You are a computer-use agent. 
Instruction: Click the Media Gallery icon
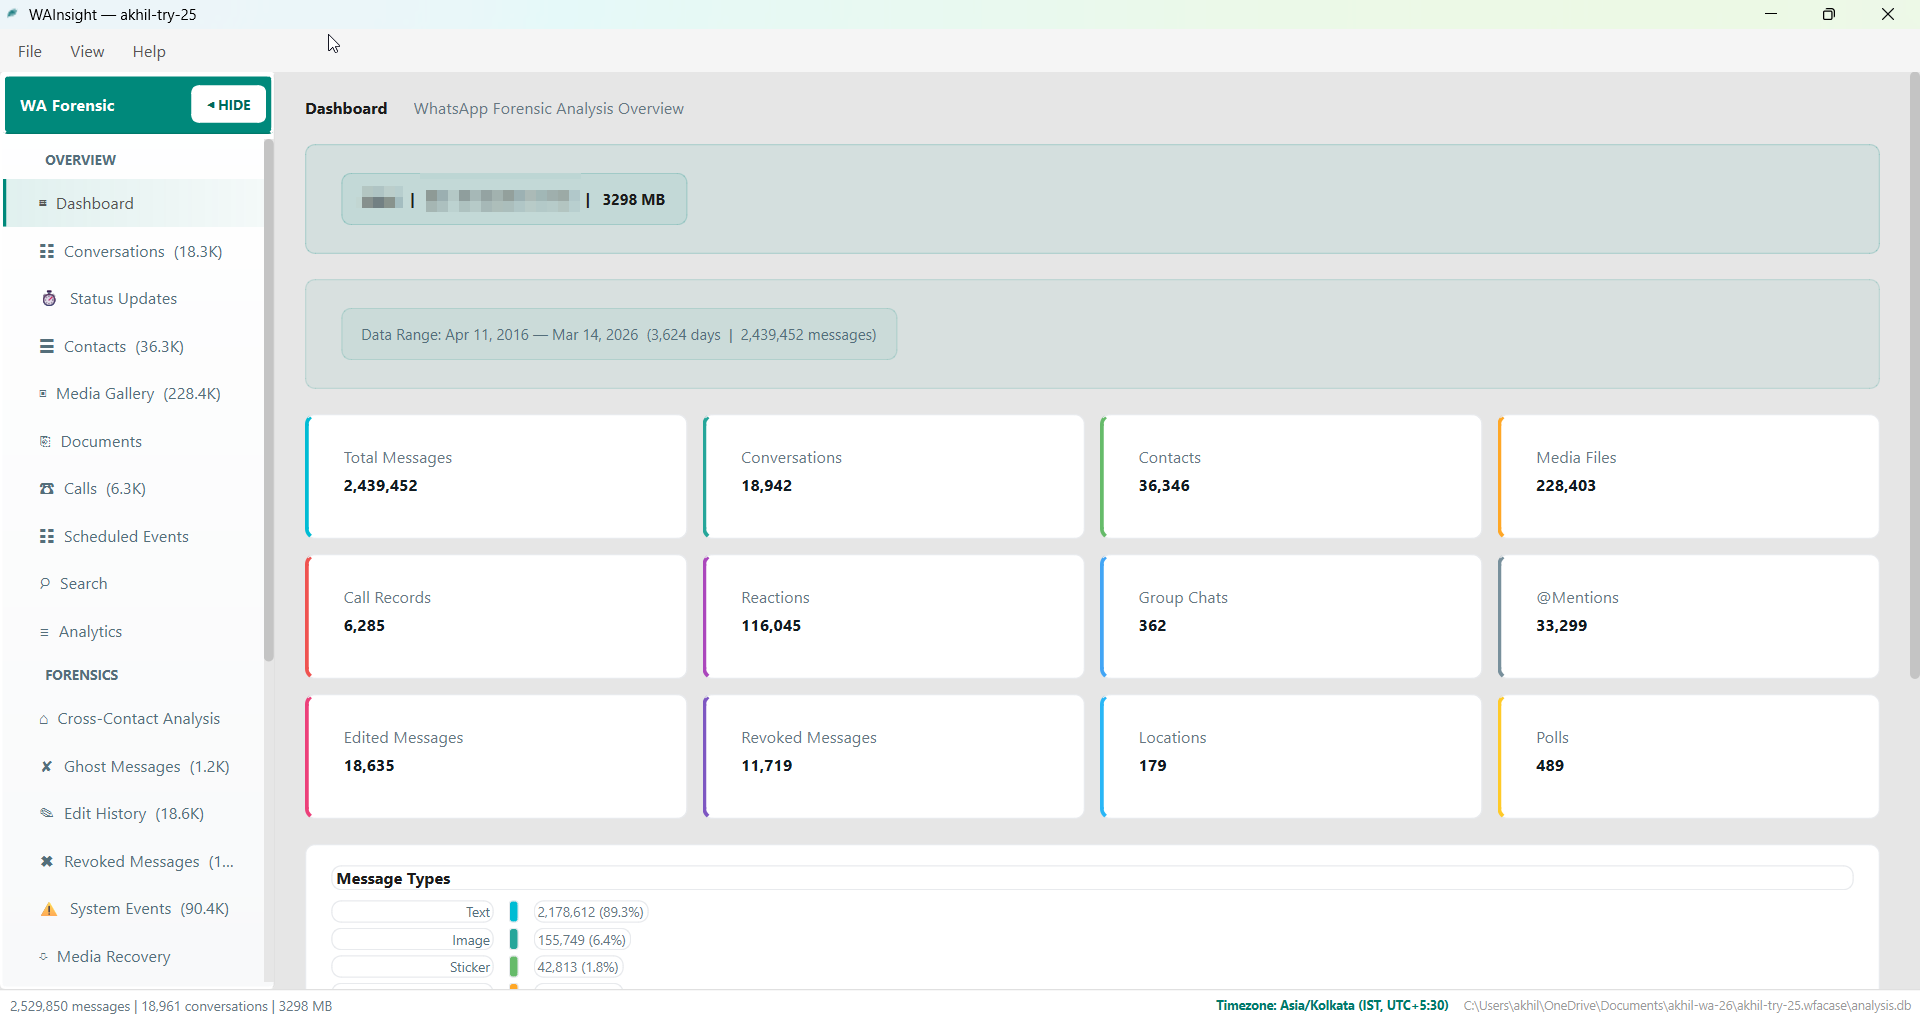pyautogui.click(x=43, y=394)
